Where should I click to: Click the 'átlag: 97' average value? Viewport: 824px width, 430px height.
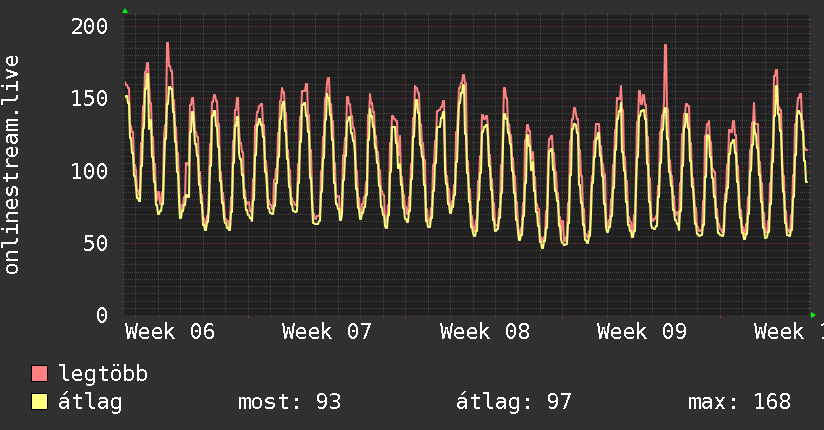(x=513, y=402)
